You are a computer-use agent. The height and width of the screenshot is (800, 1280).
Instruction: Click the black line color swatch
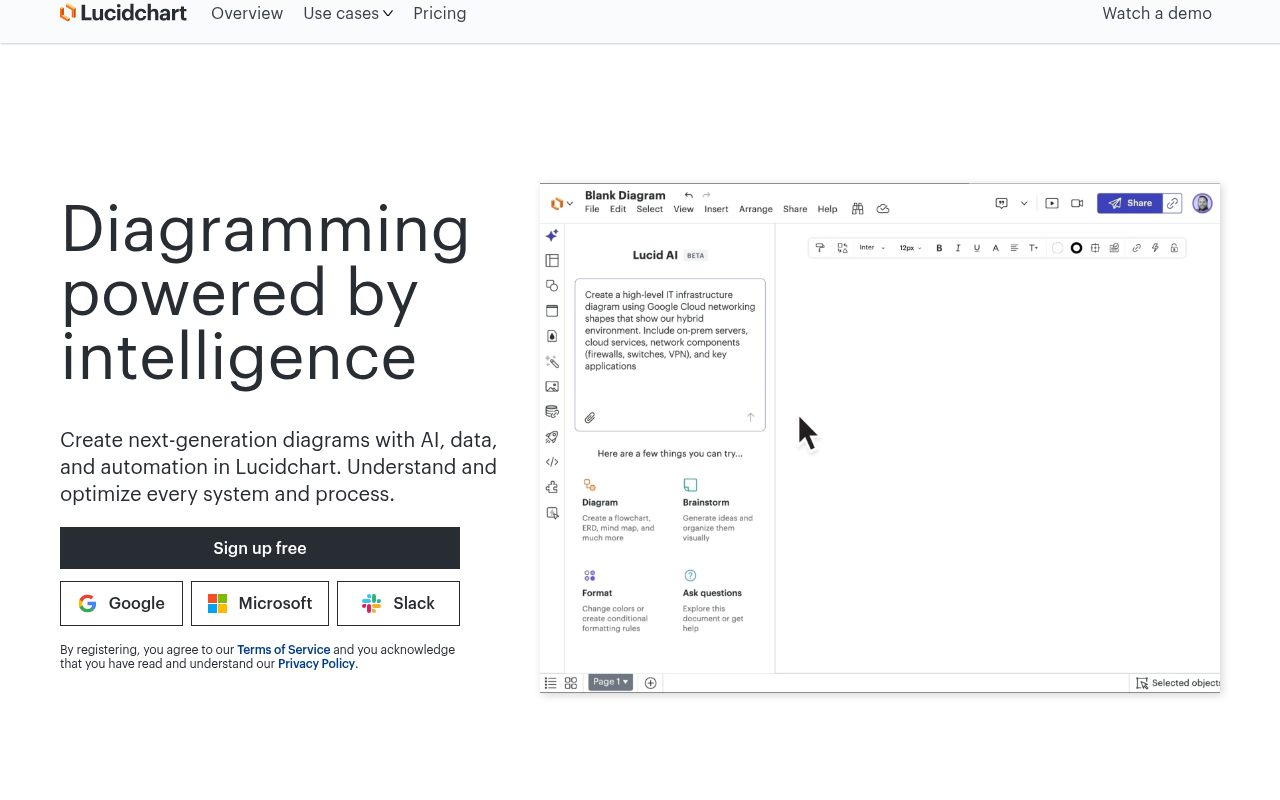point(1076,248)
